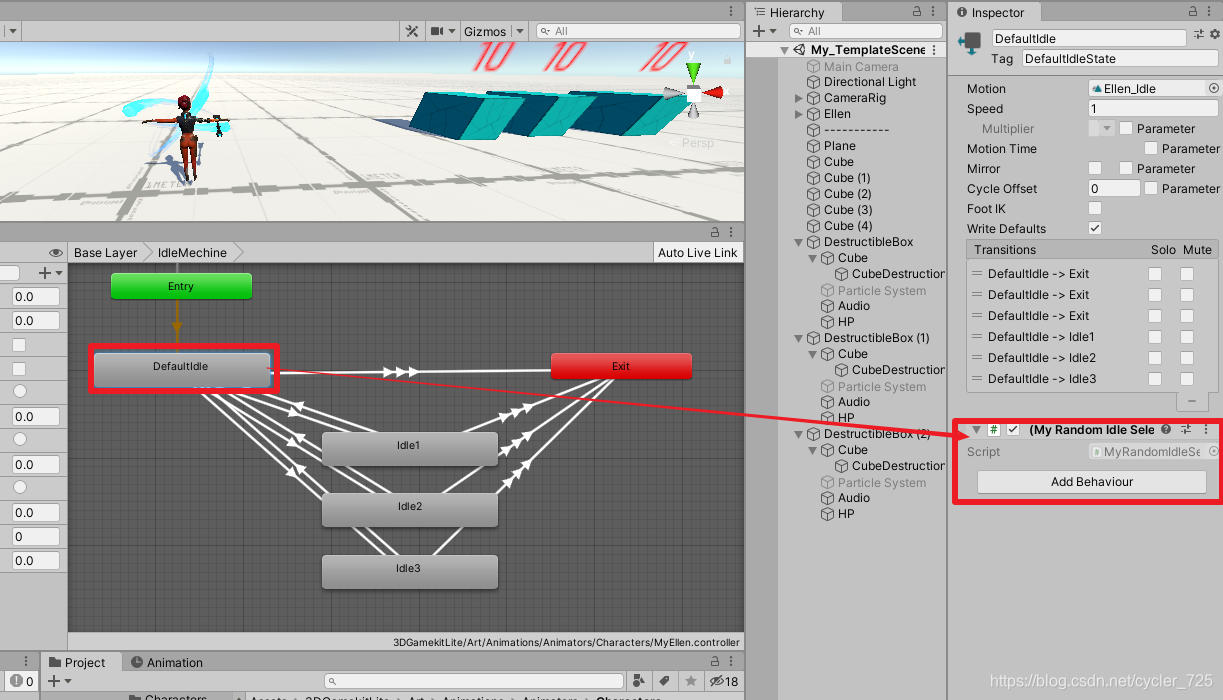Go to Base Layer breadcrumb
Viewport: 1223px width, 700px height.
pos(106,253)
